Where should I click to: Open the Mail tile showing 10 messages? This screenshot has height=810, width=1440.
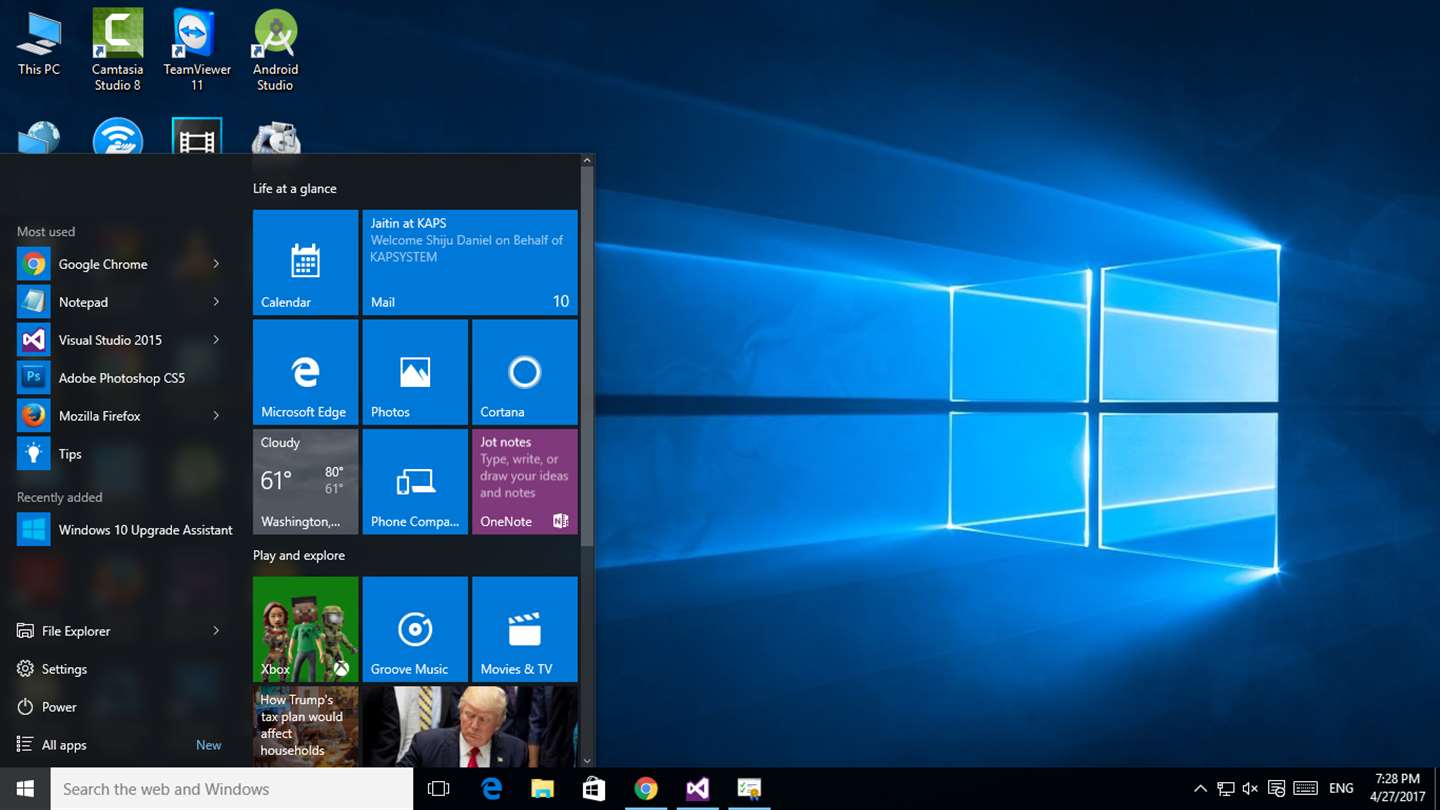coord(470,262)
